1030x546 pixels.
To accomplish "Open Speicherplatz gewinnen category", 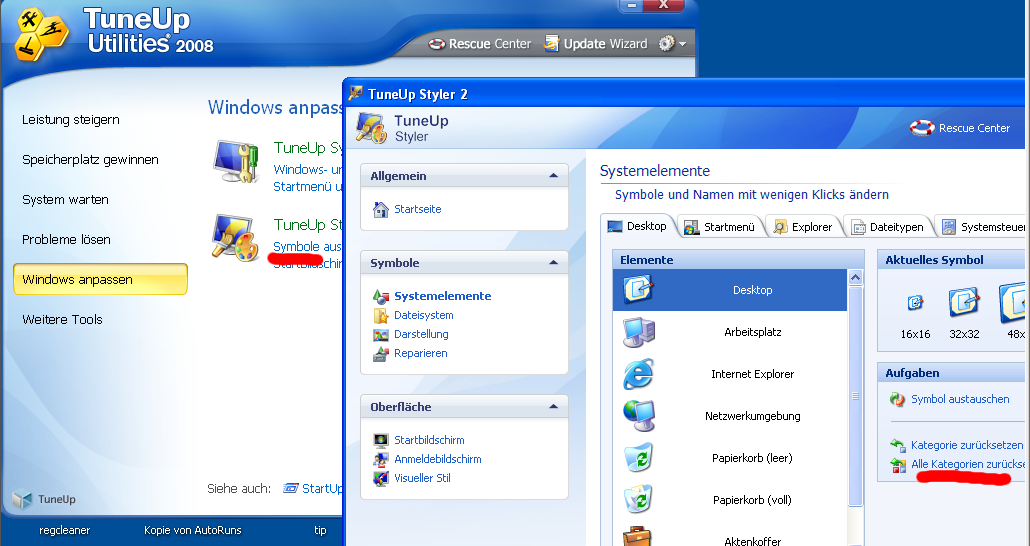I will pos(90,160).
